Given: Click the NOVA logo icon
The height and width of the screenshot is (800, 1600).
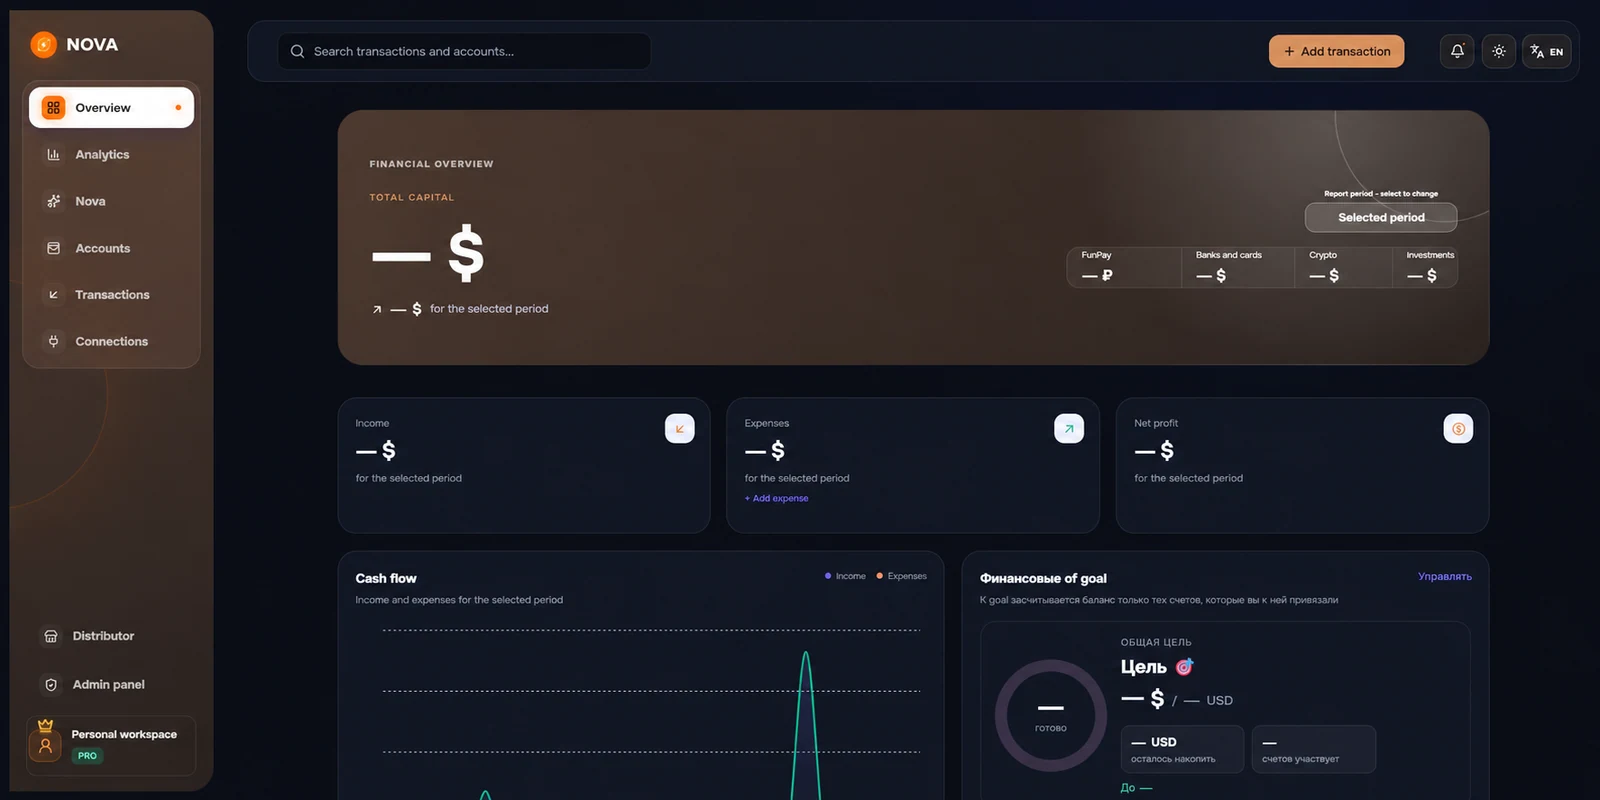Looking at the screenshot, I should click(x=44, y=45).
